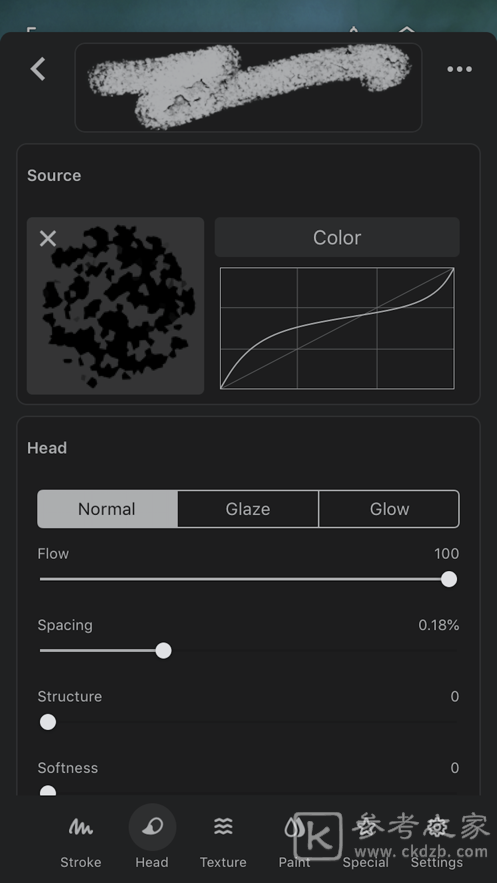Click the Color source button
Image resolution: width=497 pixels, height=883 pixels.
point(337,237)
